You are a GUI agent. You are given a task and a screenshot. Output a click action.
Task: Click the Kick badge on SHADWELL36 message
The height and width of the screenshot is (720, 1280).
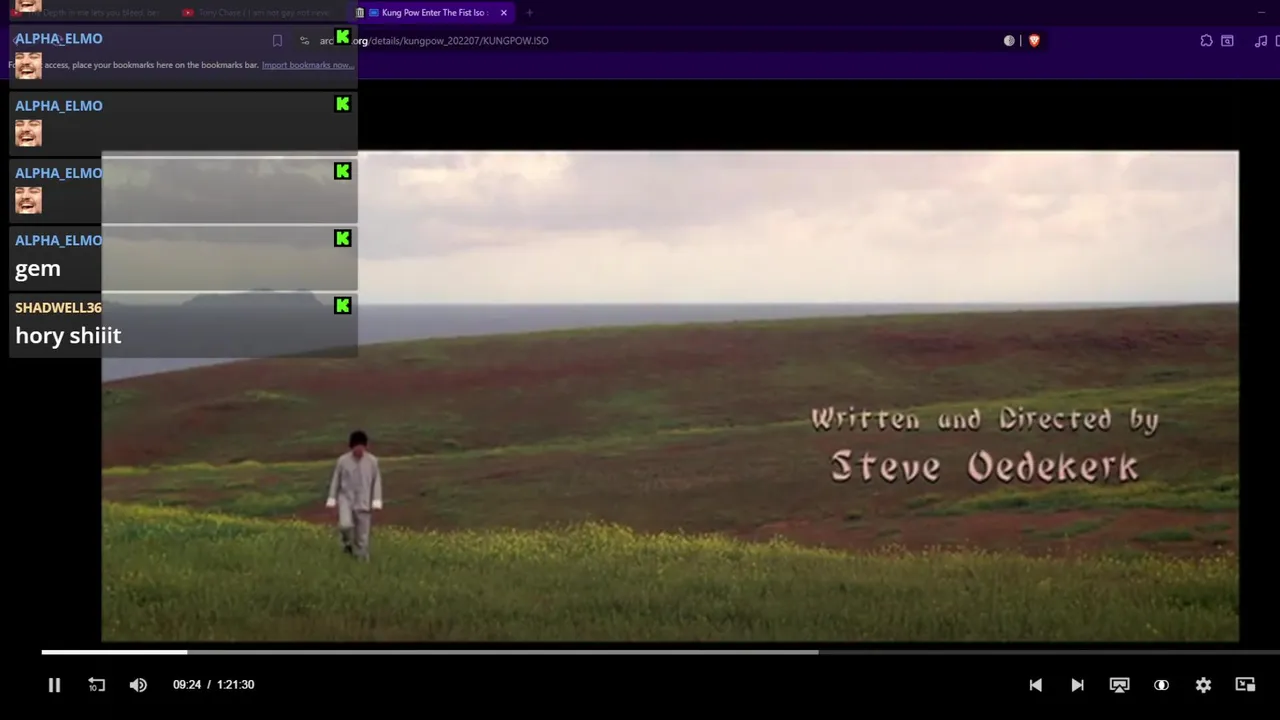(x=343, y=306)
